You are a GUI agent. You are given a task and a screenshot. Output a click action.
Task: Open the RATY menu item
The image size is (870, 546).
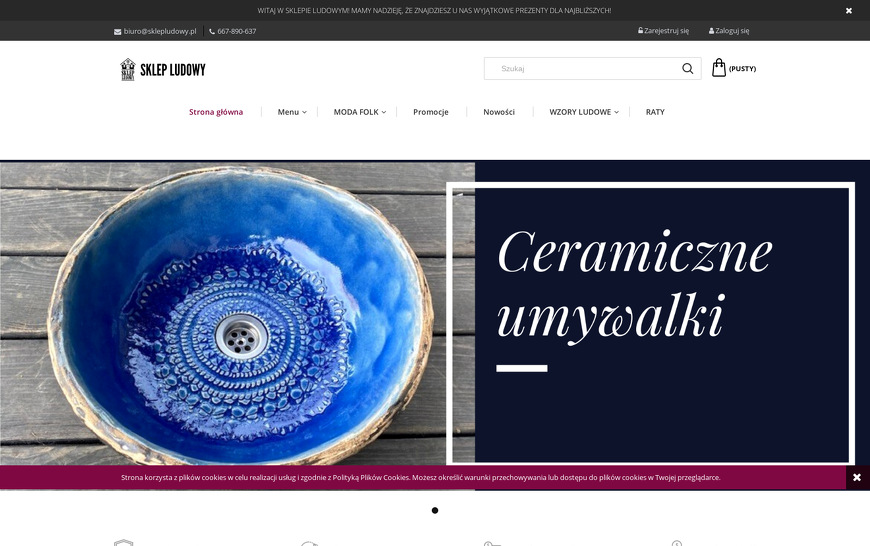pyautogui.click(x=655, y=112)
